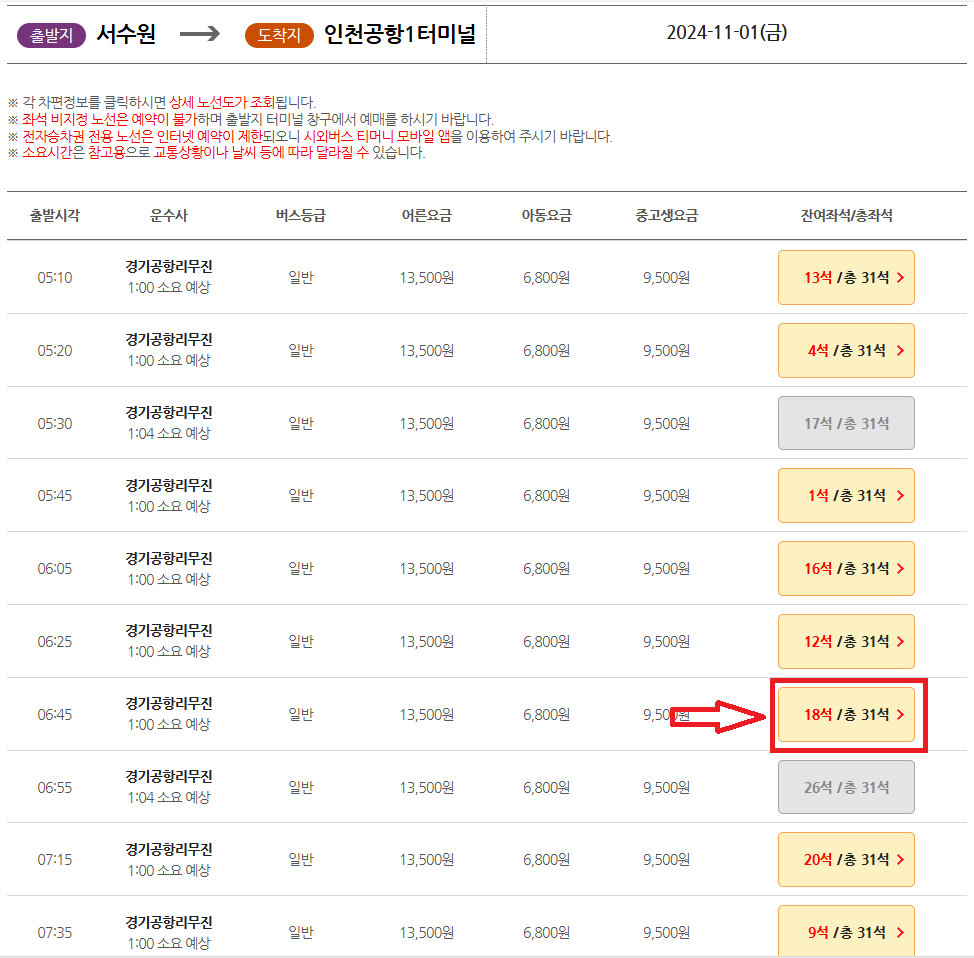Click the disabled 17석 button for 05:30
Screen dimensions: 974x958
846,423
